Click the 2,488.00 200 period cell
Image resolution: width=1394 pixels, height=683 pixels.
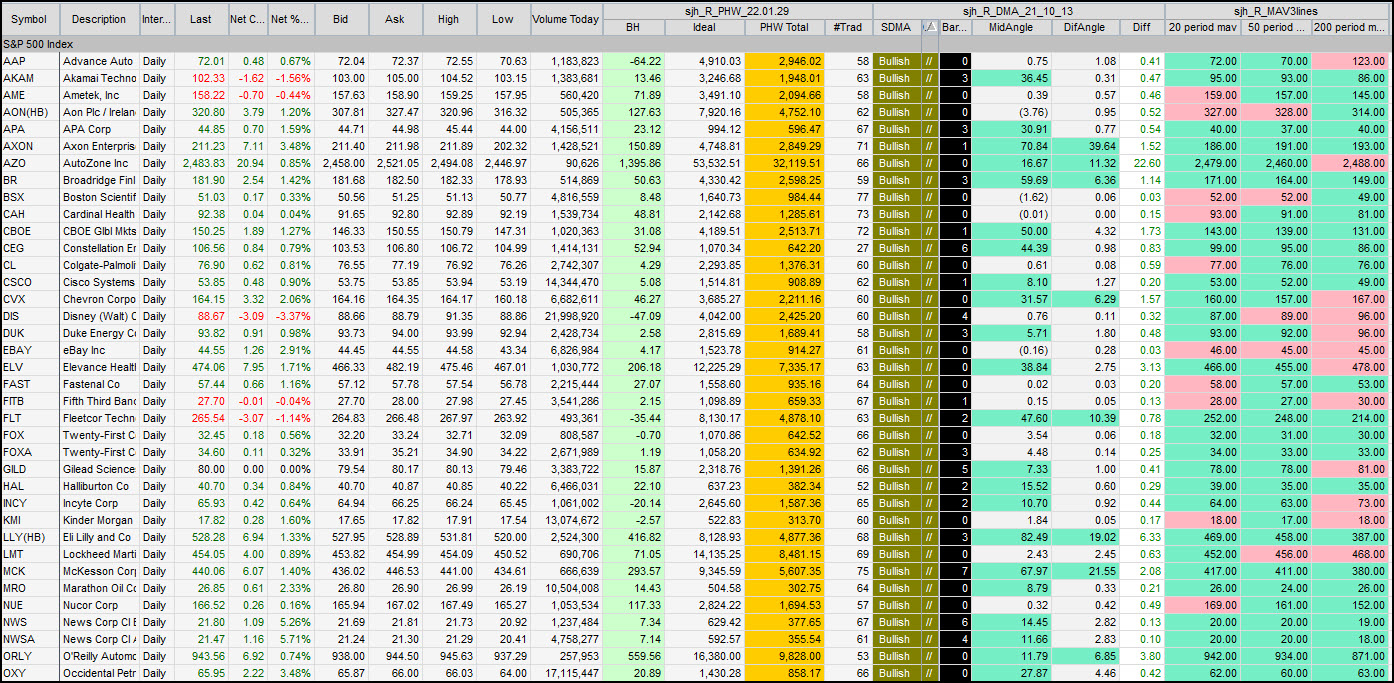click(x=1352, y=164)
